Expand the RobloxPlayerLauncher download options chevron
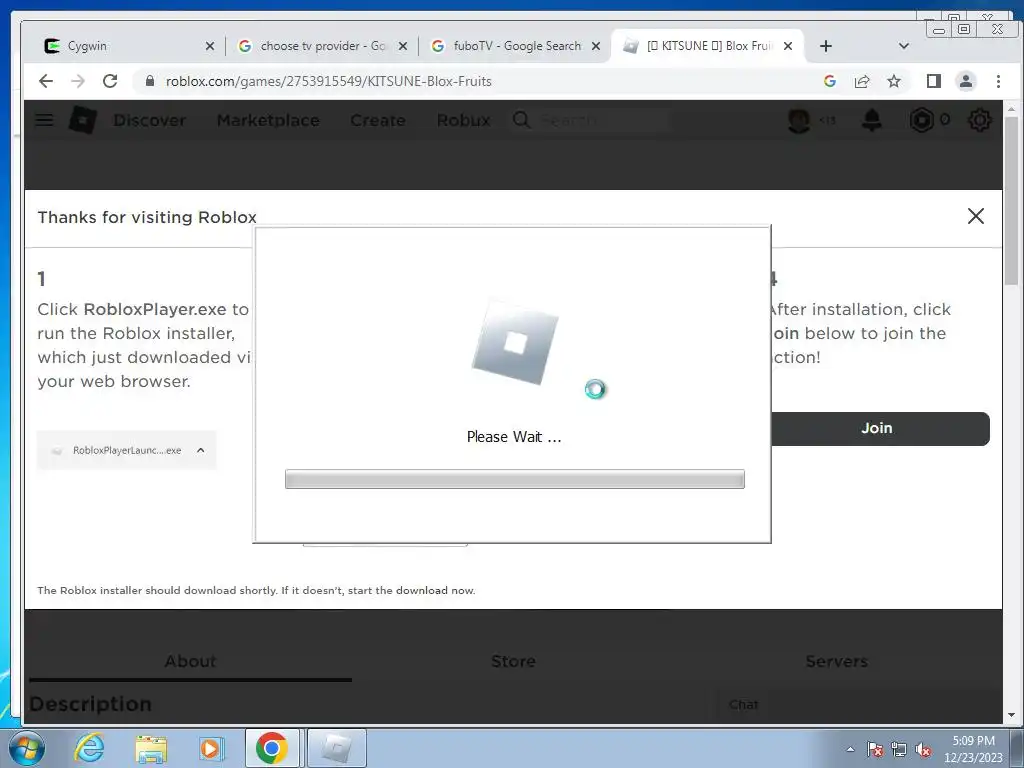 point(200,450)
